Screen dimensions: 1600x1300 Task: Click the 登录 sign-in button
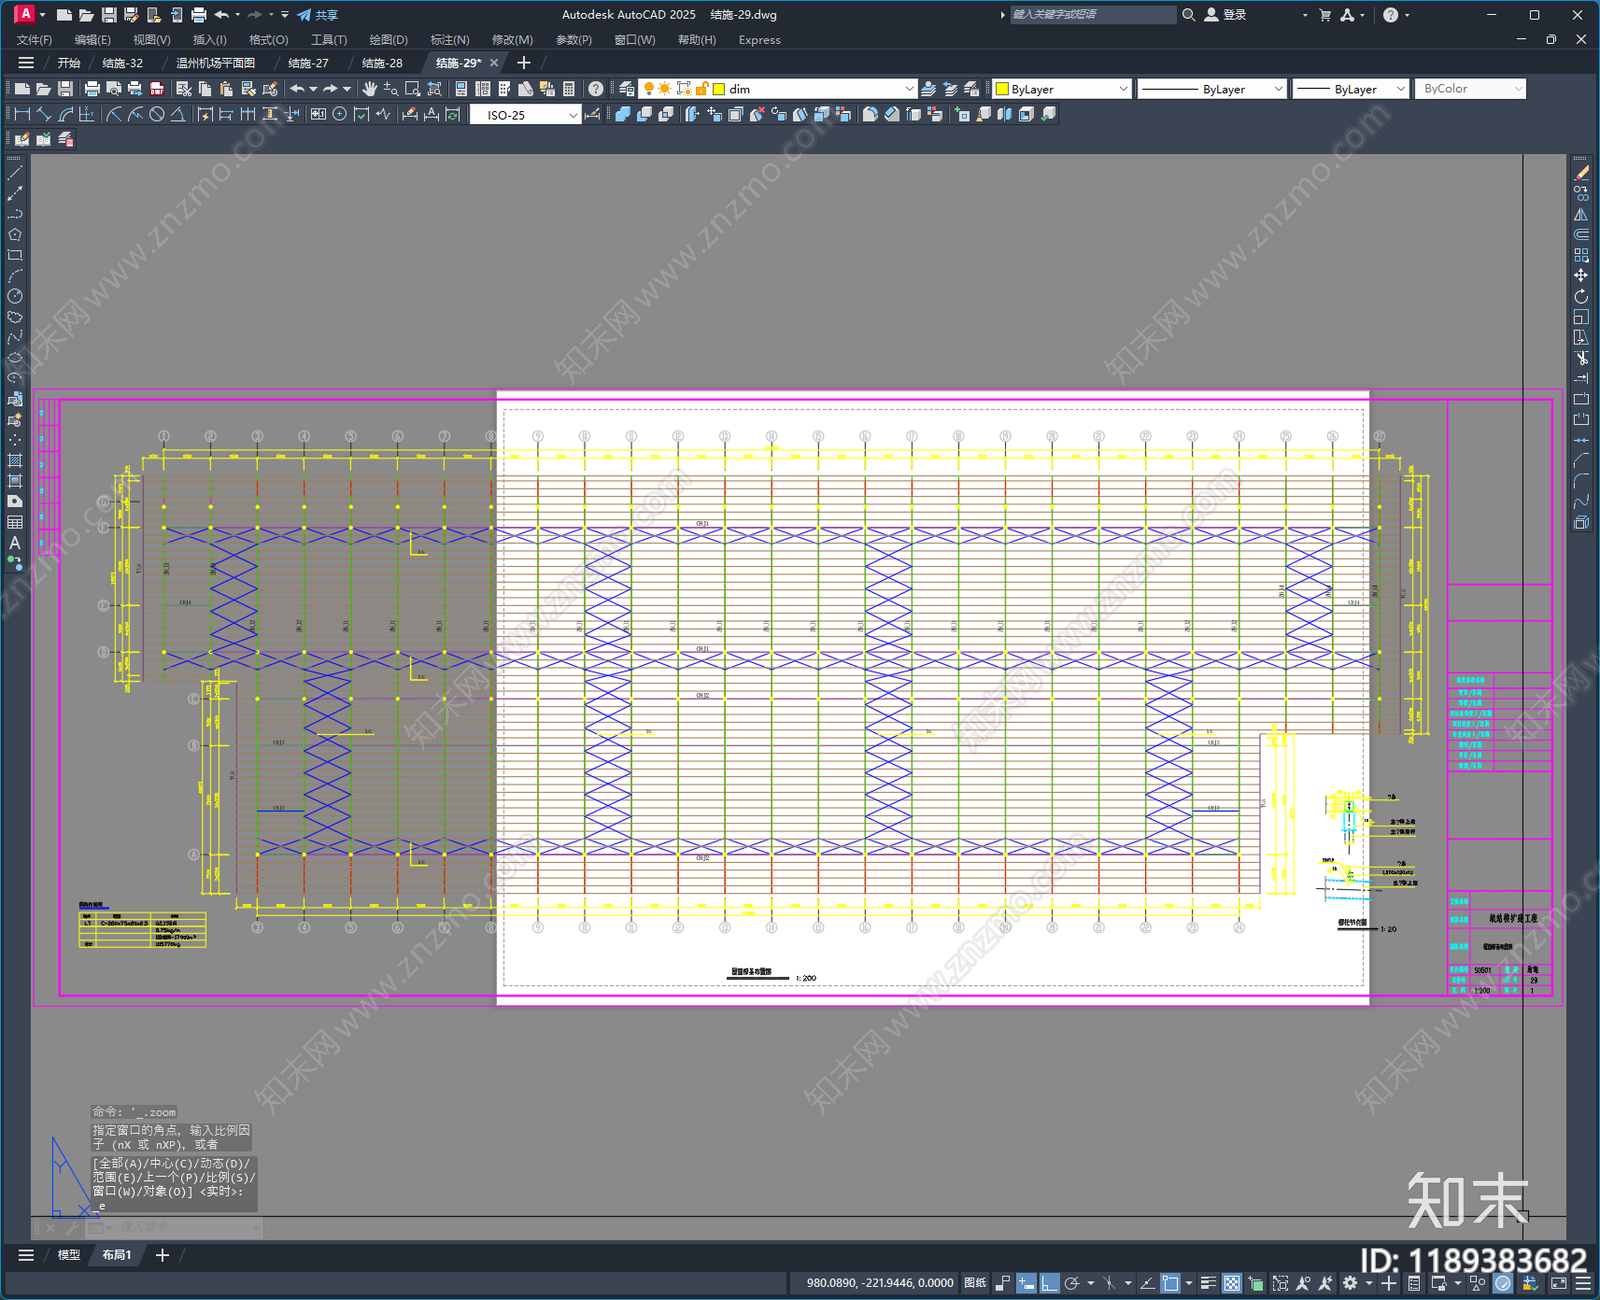coord(1225,15)
